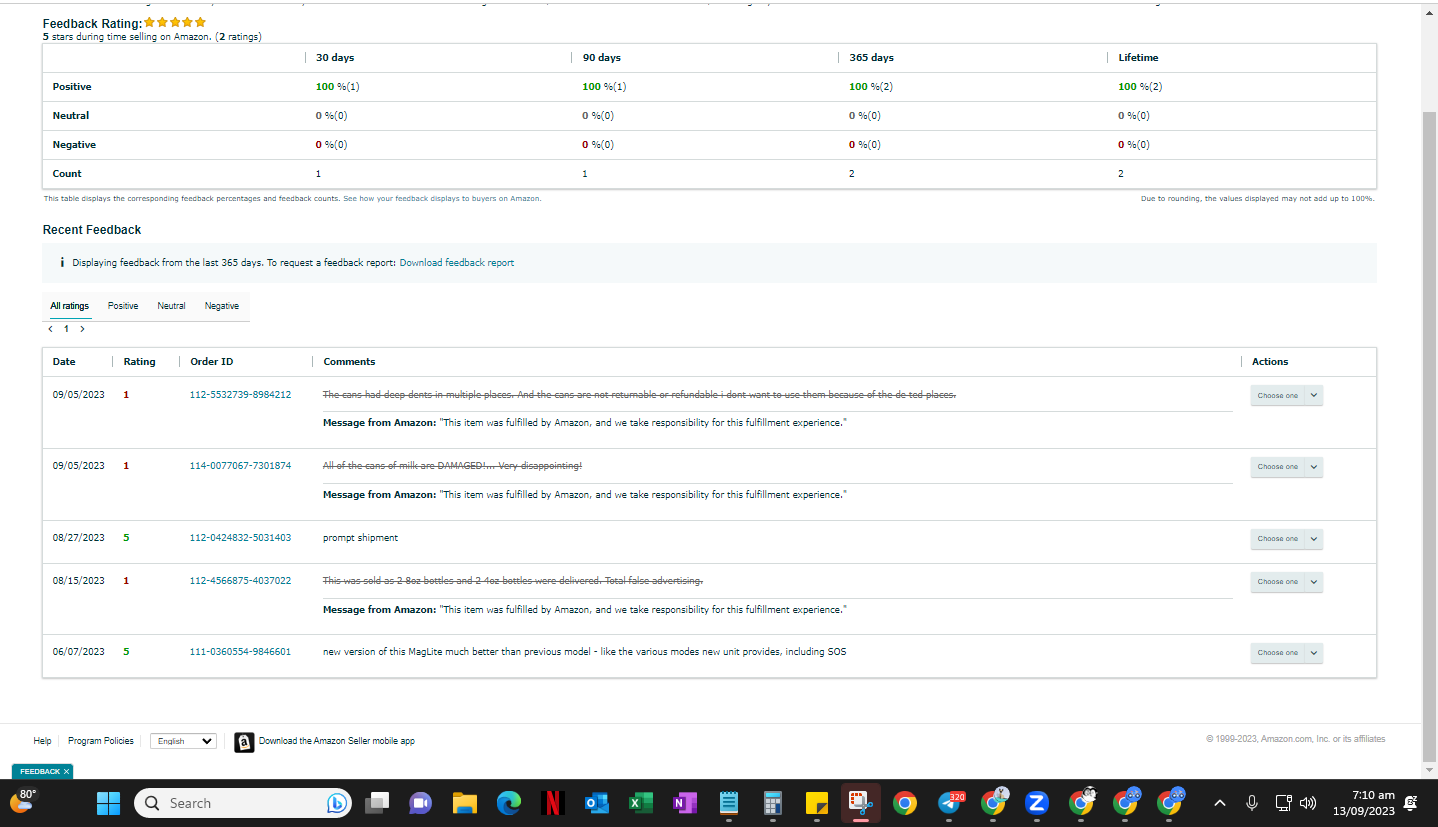This screenshot has width=1438, height=827.
Task: Switch to the Neutral ratings tab
Action: [x=171, y=306]
